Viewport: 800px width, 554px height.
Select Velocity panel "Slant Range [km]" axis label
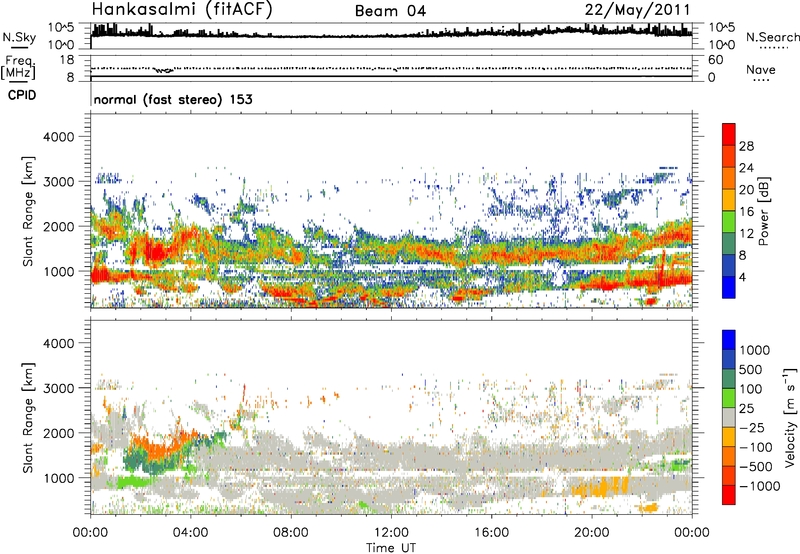tap(28, 418)
